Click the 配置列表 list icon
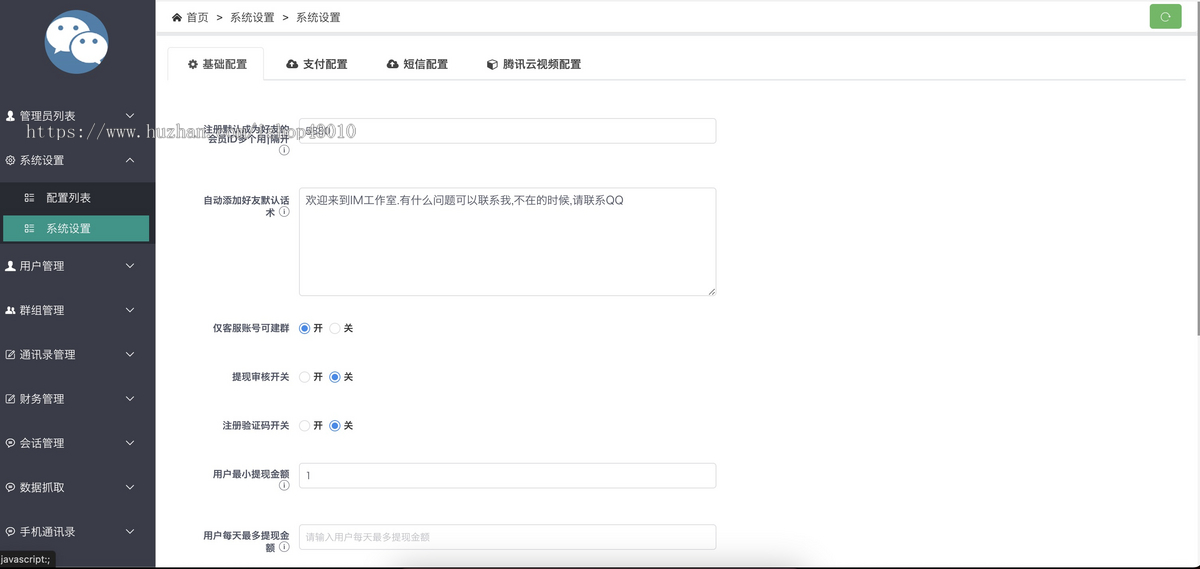This screenshot has width=1200, height=569. (30, 198)
